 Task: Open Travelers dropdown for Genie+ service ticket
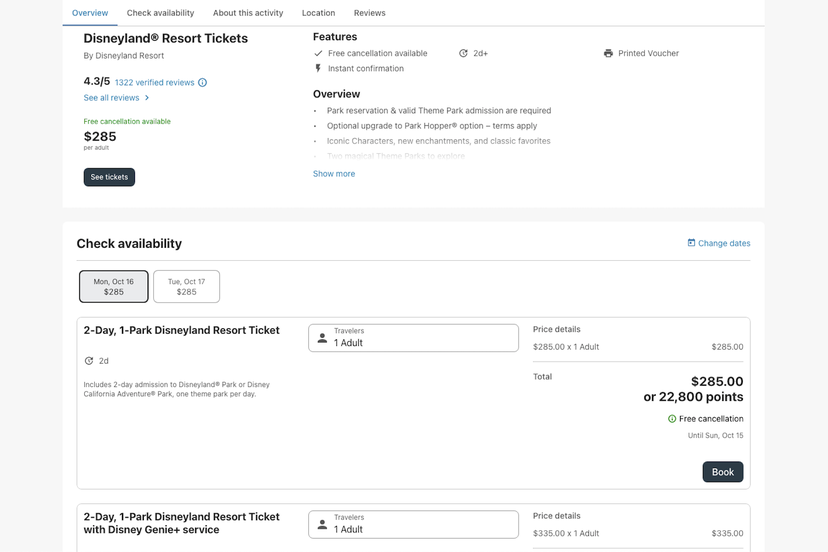pyautogui.click(x=413, y=524)
